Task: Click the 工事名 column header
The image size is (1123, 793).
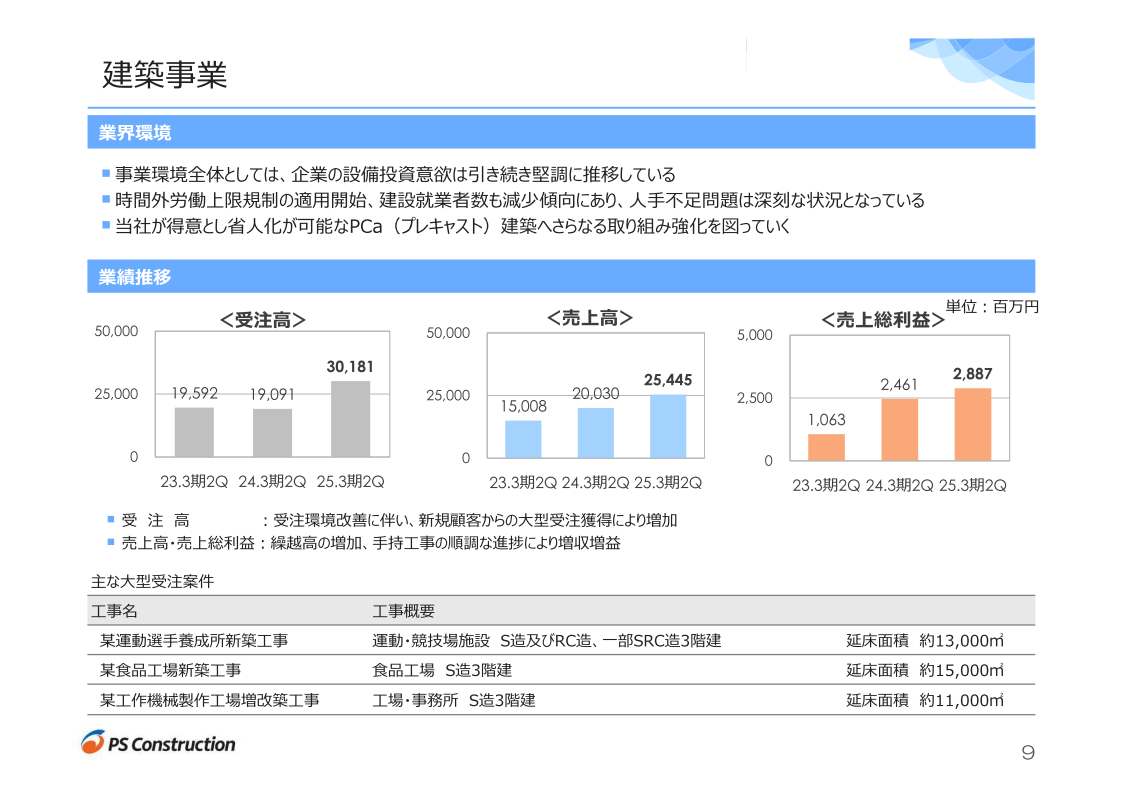Action: [x=114, y=611]
